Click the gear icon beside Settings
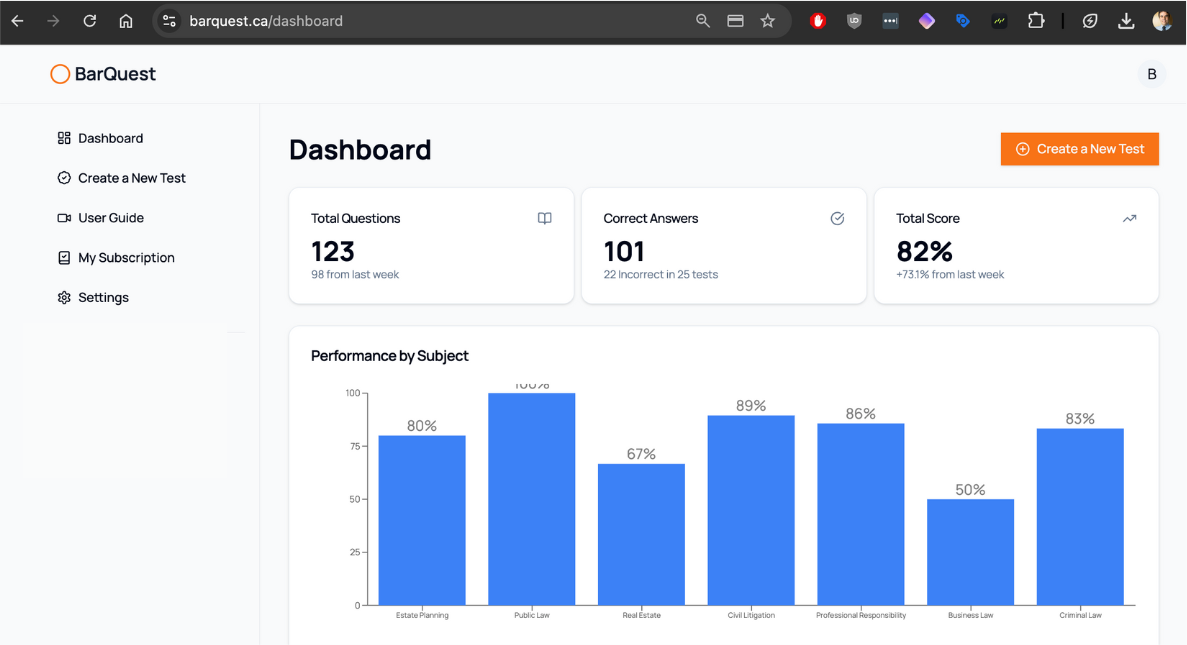1187x645 pixels. pos(64,298)
